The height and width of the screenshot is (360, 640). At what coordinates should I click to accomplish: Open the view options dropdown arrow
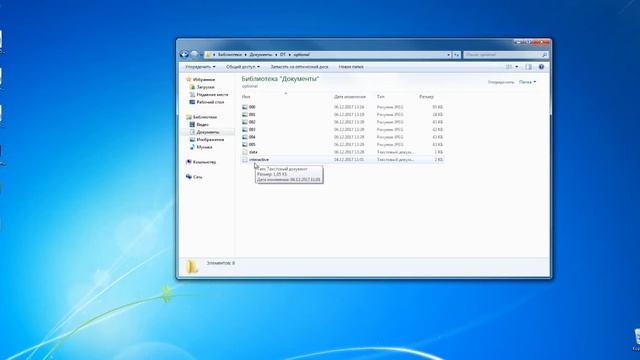click(x=517, y=67)
